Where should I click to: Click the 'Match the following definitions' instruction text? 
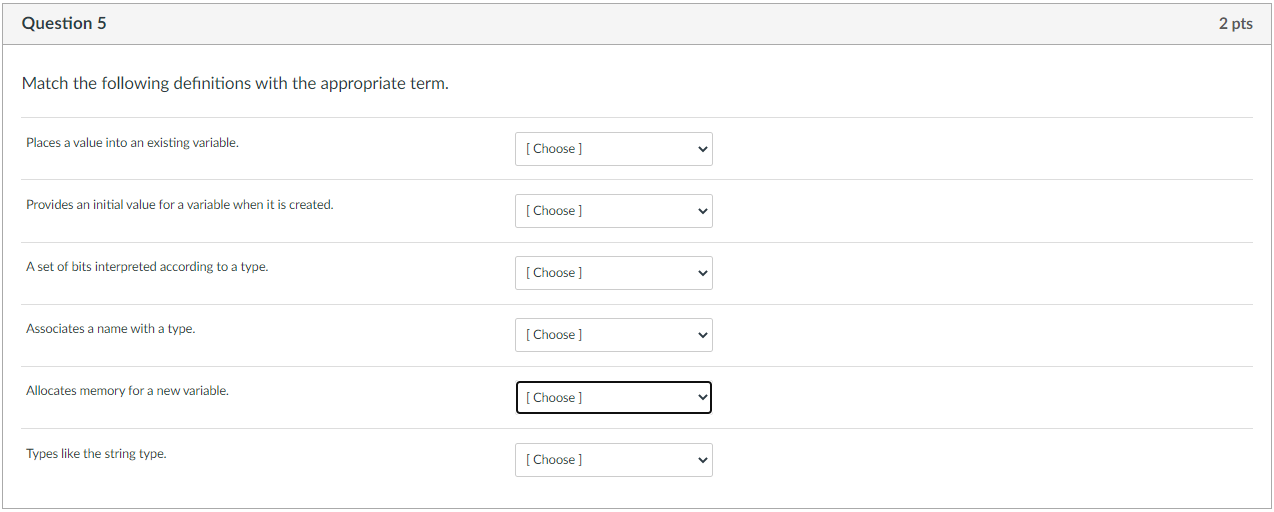coord(235,84)
